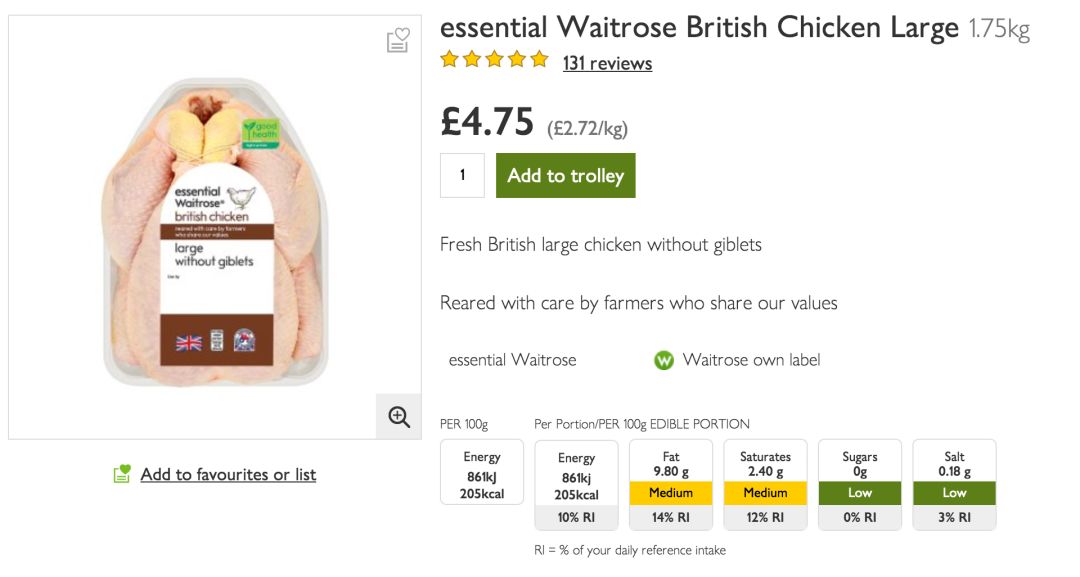Screen dimensions: 1080x577
Task: Click the Sugars 0g Low tile
Action: point(860,484)
